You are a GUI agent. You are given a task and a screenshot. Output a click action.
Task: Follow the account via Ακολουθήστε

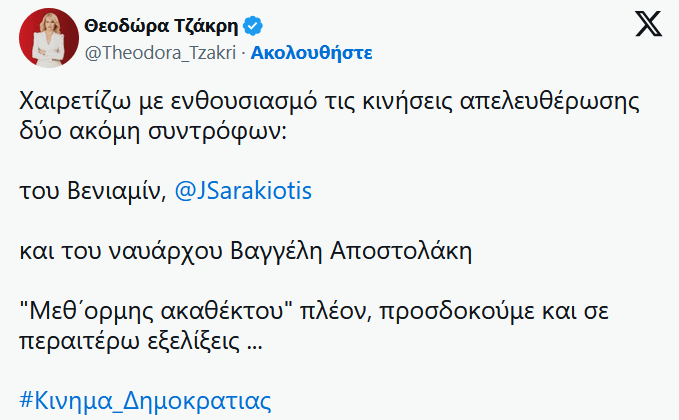311,52
